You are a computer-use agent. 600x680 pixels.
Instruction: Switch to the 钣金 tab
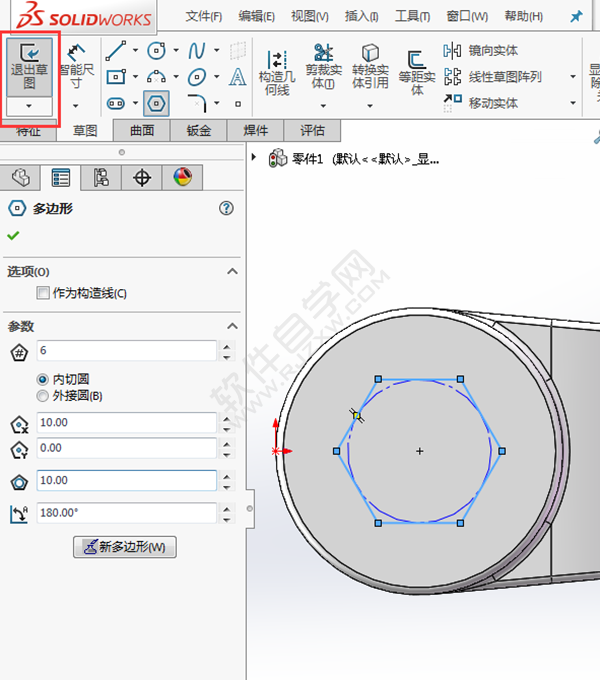[x=198, y=130]
